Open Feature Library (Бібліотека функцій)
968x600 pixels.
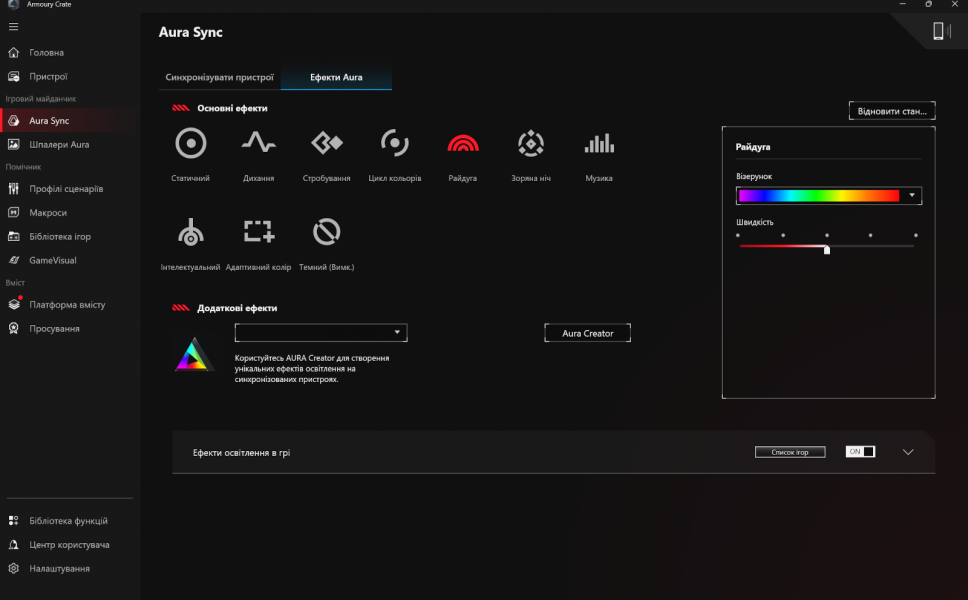pyautogui.click(x=70, y=521)
